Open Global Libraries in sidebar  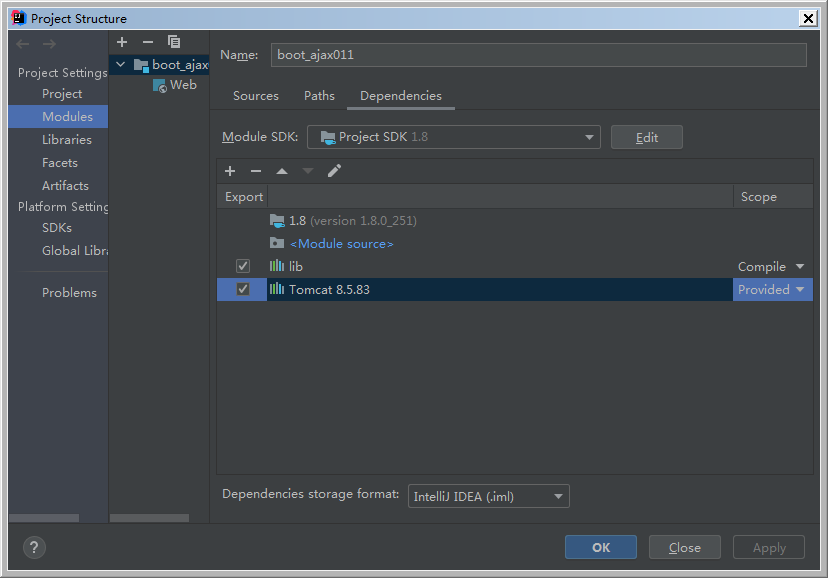(x=74, y=251)
